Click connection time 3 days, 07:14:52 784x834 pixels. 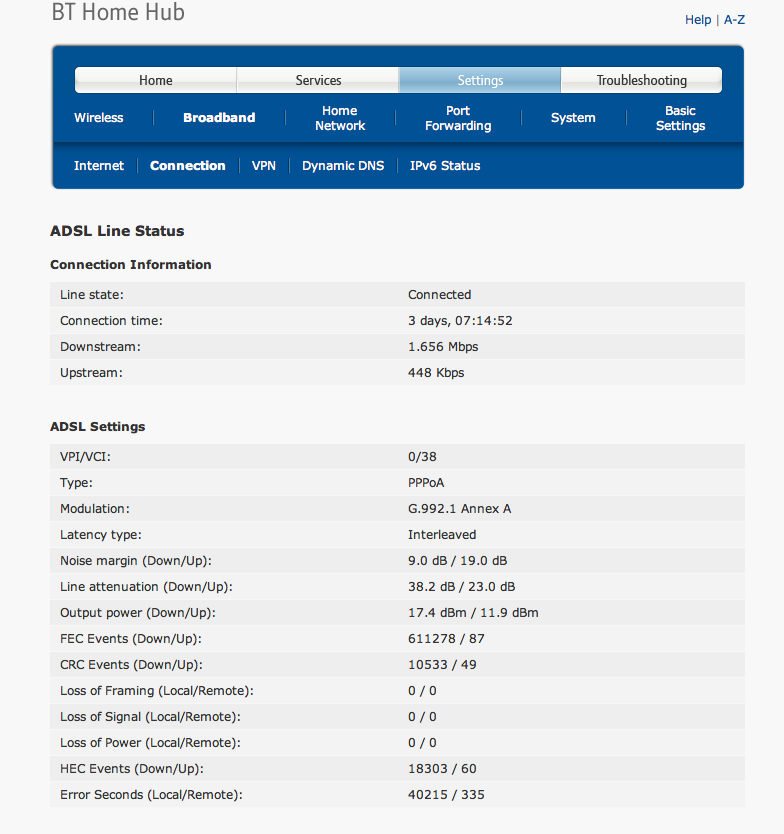(x=460, y=321)
